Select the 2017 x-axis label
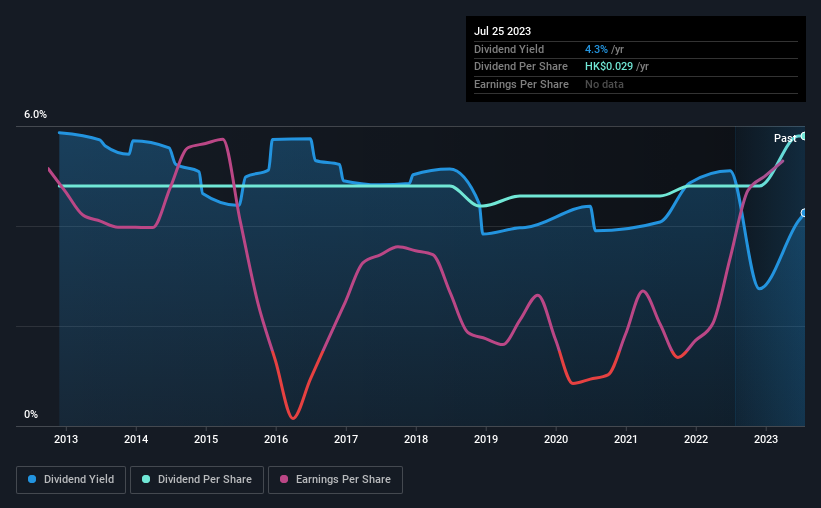 346,439
